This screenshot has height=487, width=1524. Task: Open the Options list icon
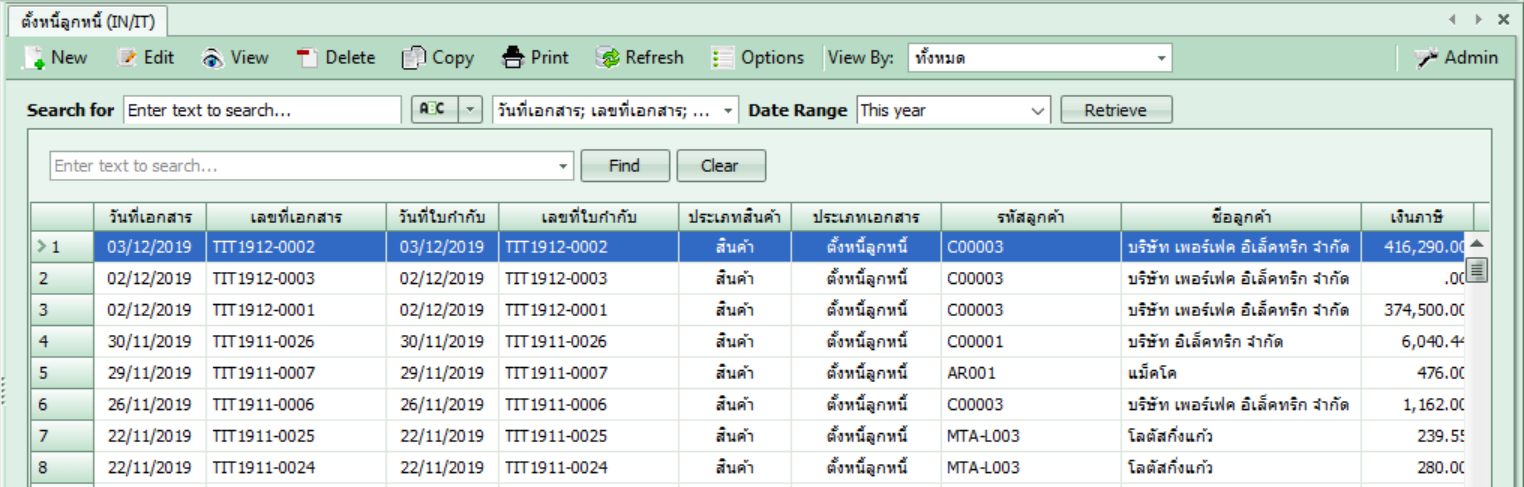(722, 58)
